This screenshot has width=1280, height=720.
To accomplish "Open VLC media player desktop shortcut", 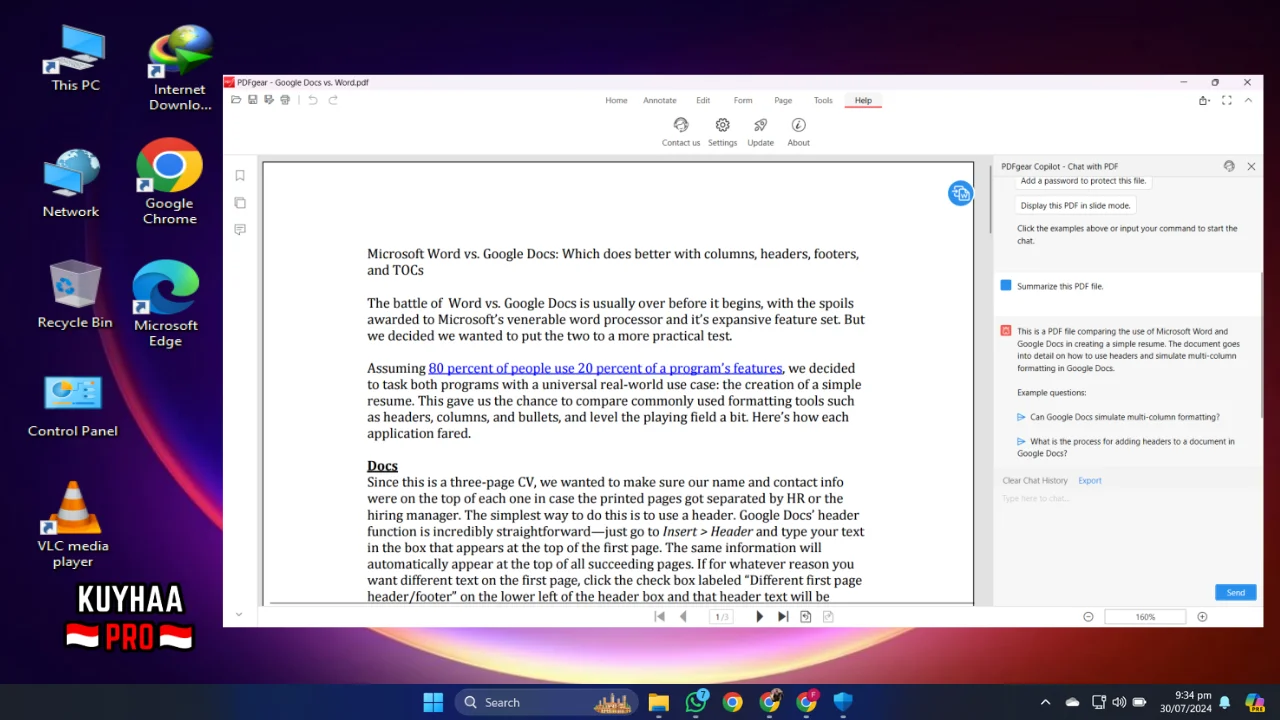I will pyautogui.click(x=73, y=525).
